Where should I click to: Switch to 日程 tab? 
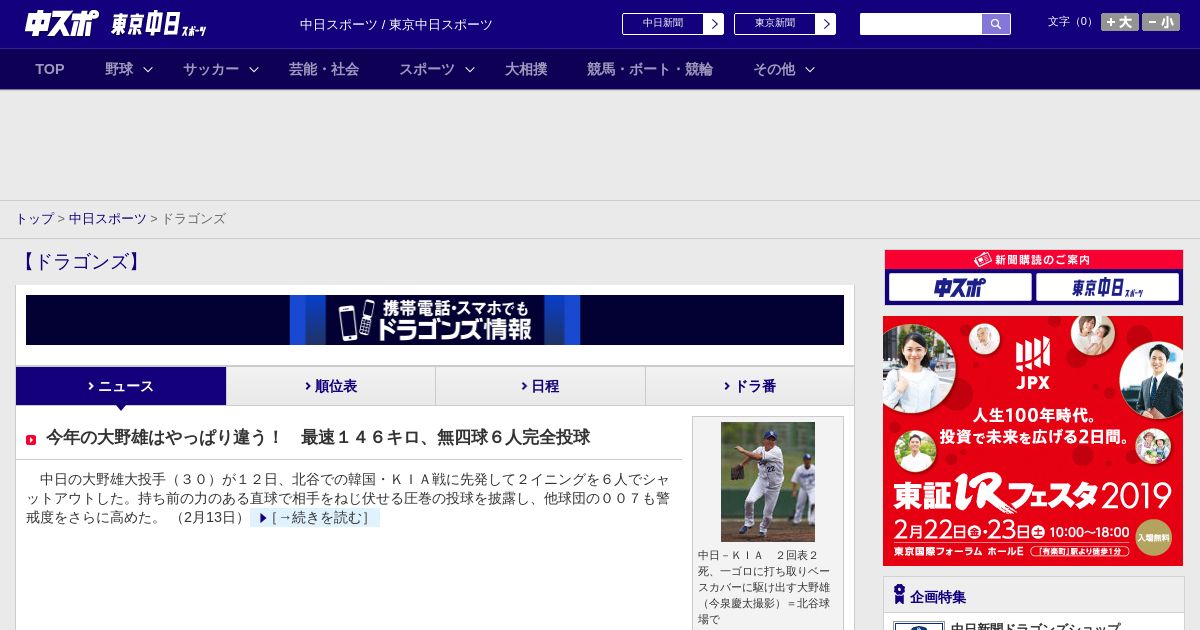tap(540, 386)
